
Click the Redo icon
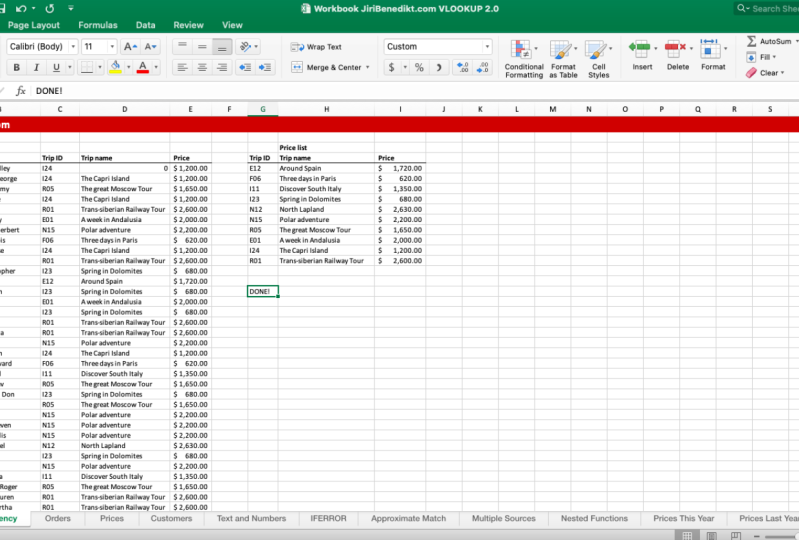[x=49, y=8]
